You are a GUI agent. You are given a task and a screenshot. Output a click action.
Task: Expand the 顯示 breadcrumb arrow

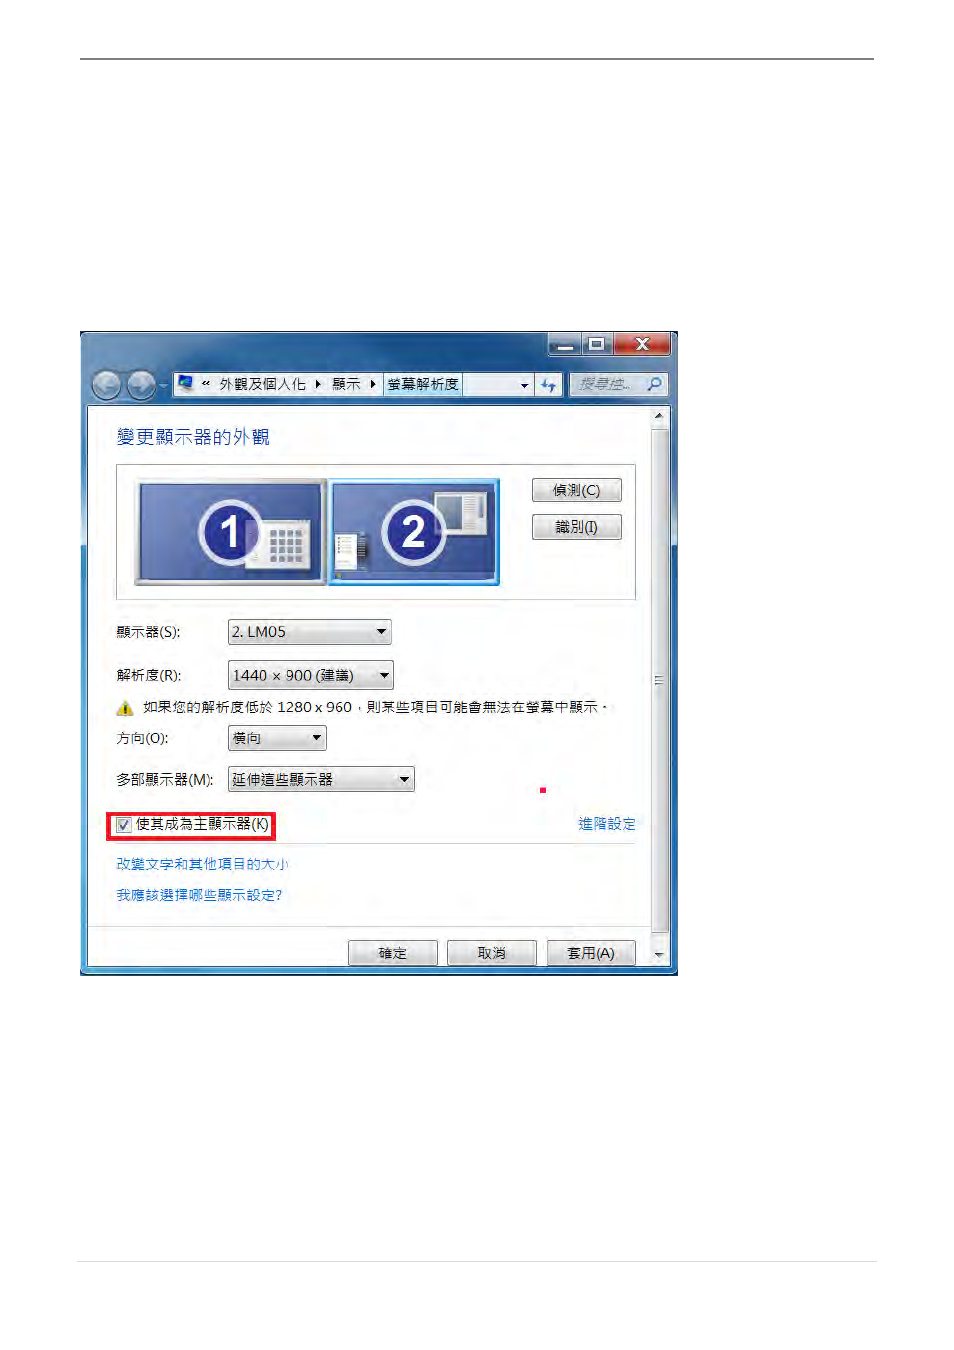(x=373, y=384)
